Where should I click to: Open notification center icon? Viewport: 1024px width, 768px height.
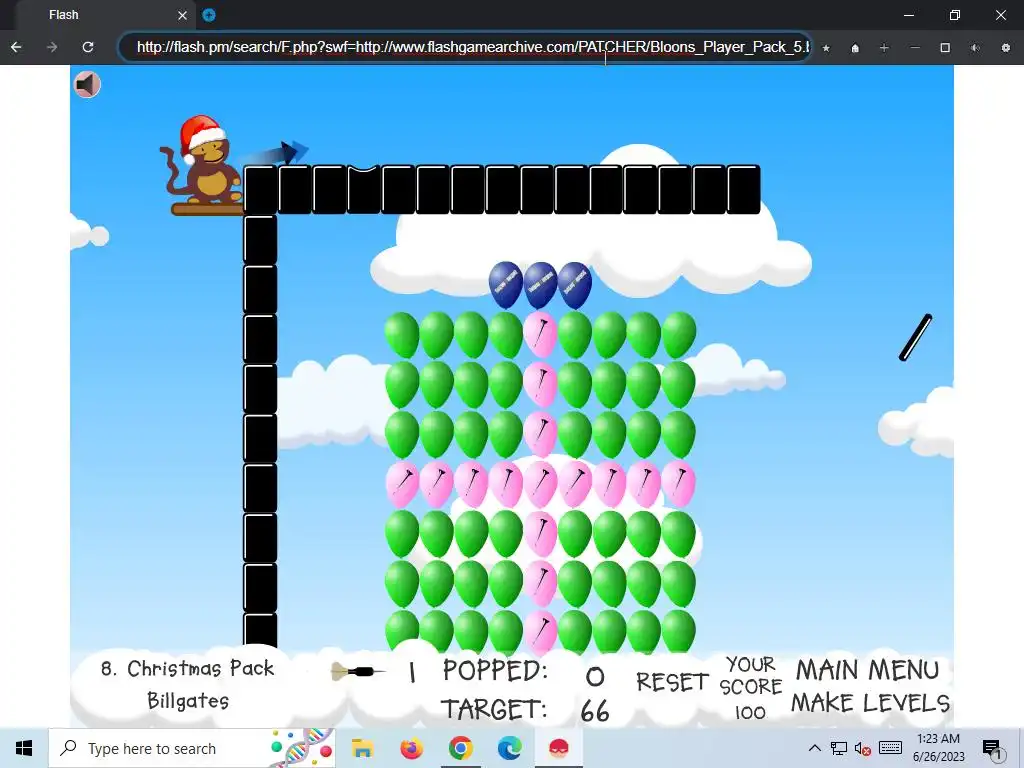coord(992,749)
